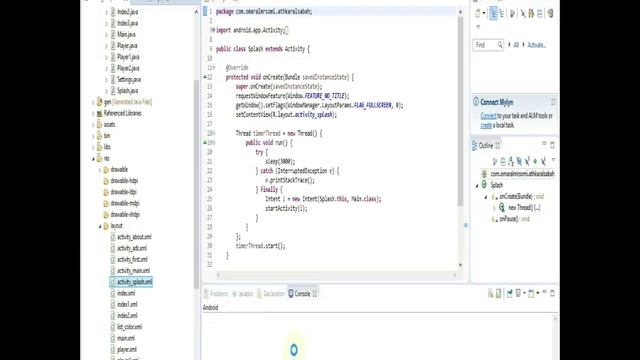Toggle Hide Static Members in Outline

[527, 162]
